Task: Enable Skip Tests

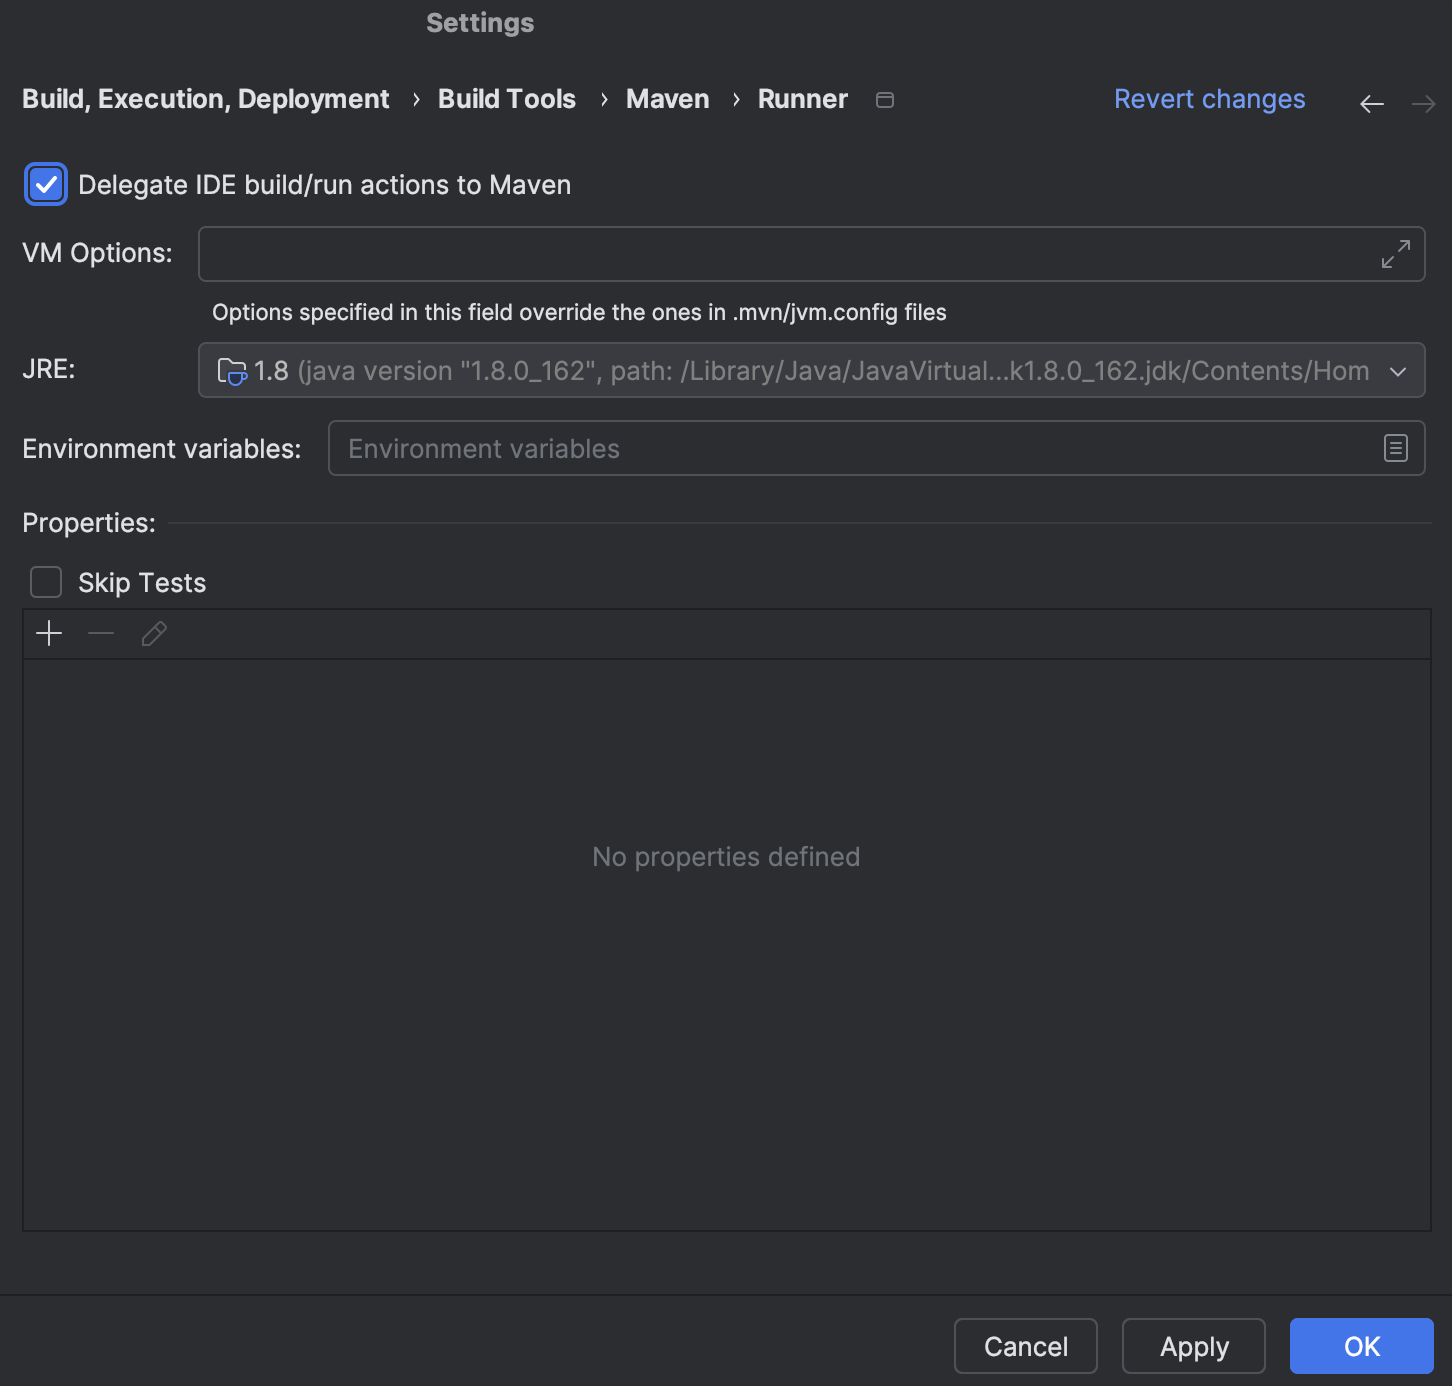Action: [46, 581]
